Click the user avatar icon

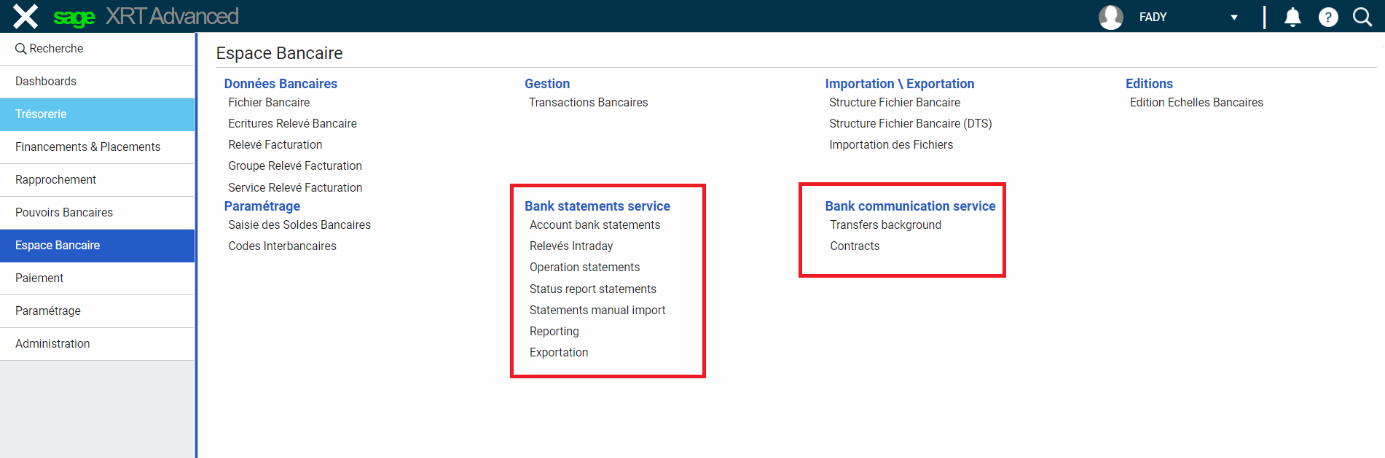[1110, 17]
